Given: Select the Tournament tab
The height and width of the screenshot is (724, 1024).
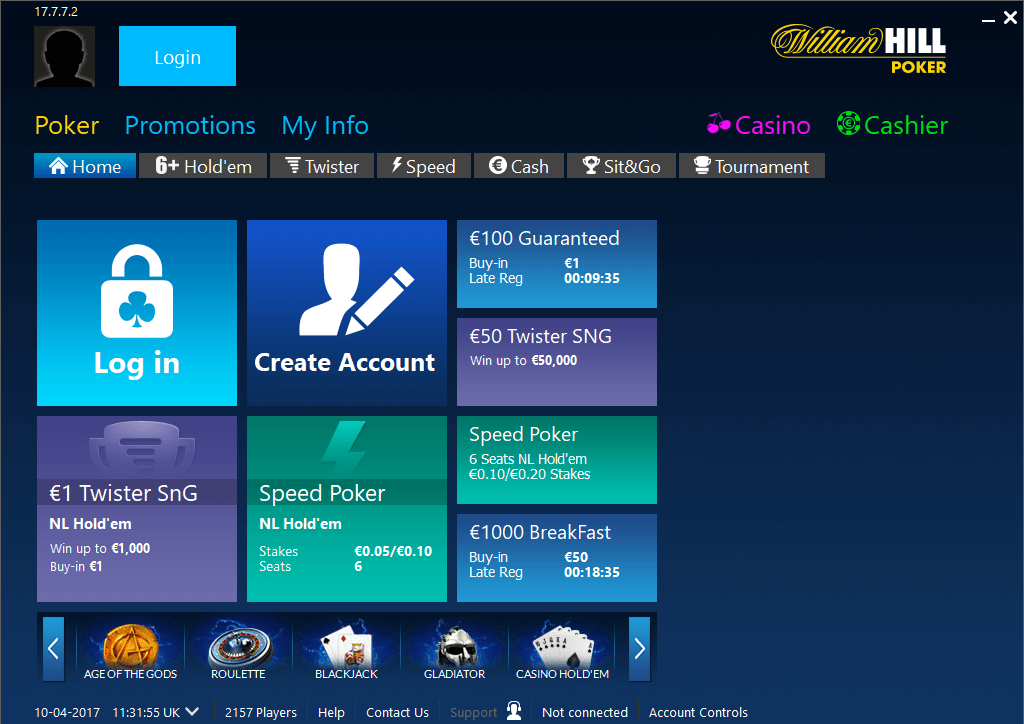Looking at the screenshot, I should coord(752,166).
